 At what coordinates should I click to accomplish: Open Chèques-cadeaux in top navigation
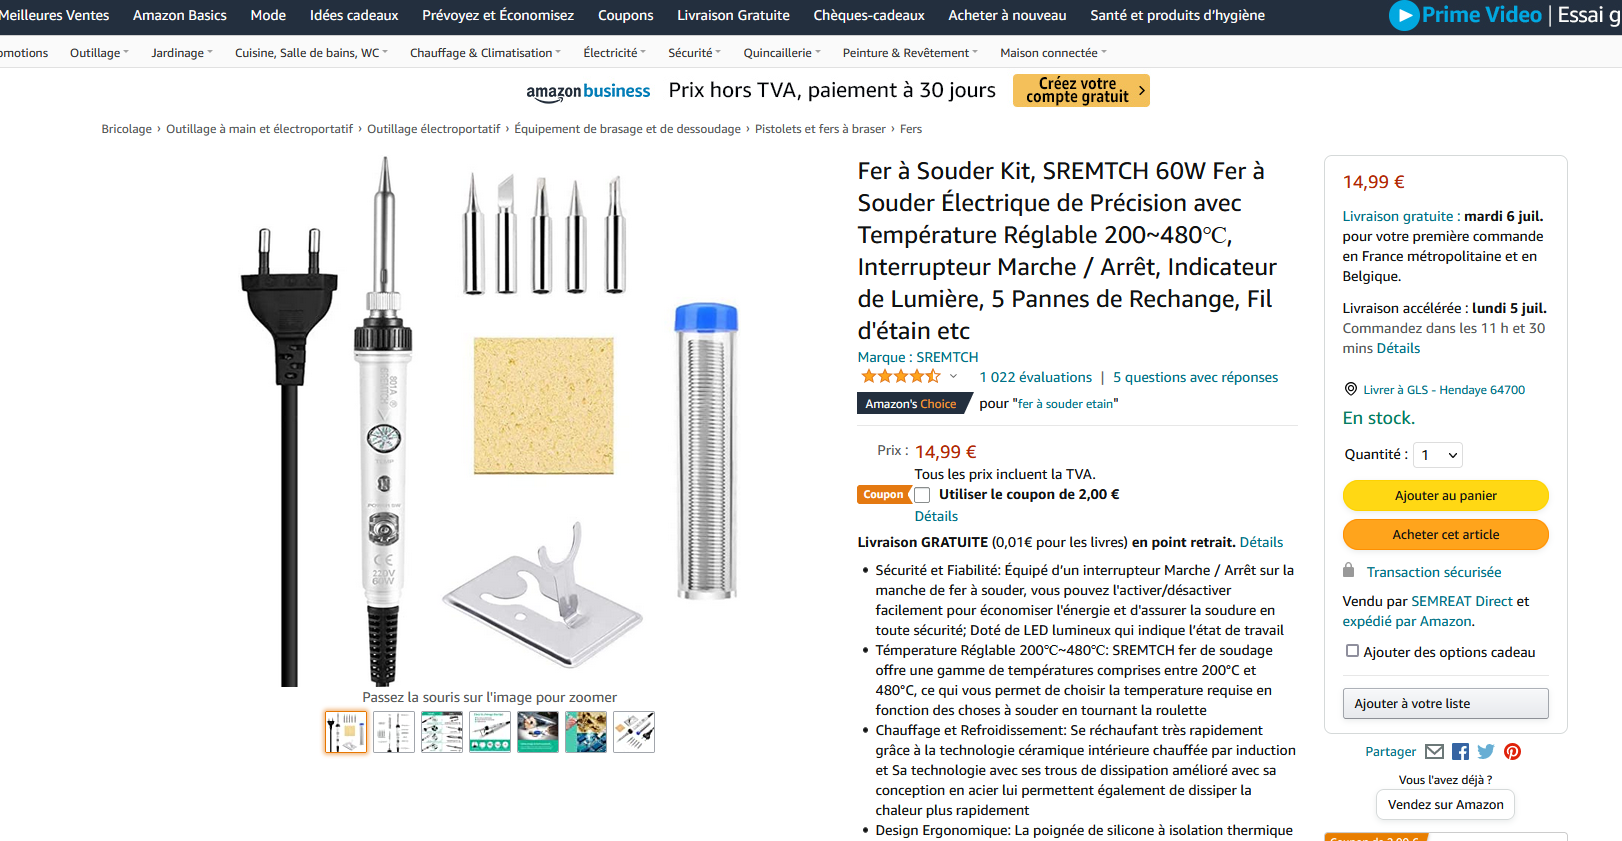click(869, 15)
